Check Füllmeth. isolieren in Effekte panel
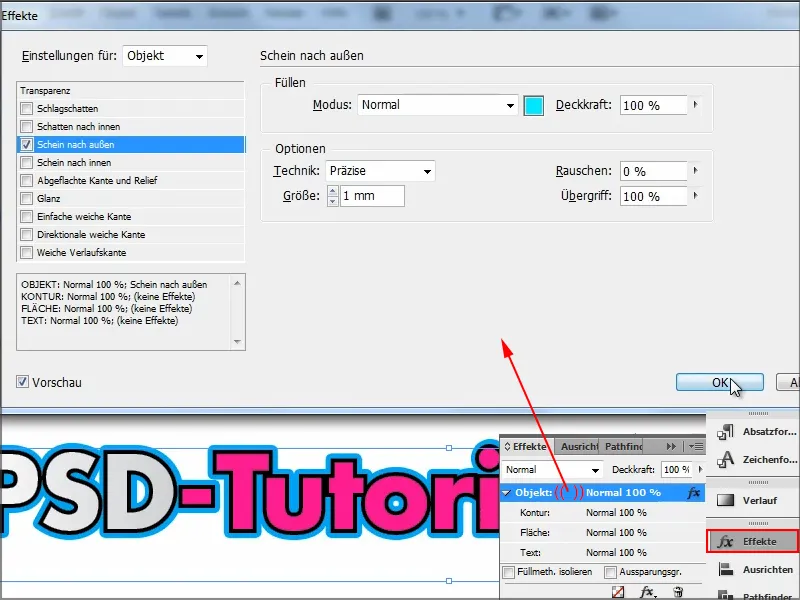This screenshot has height=600, width=800. (x=509, y=572)
